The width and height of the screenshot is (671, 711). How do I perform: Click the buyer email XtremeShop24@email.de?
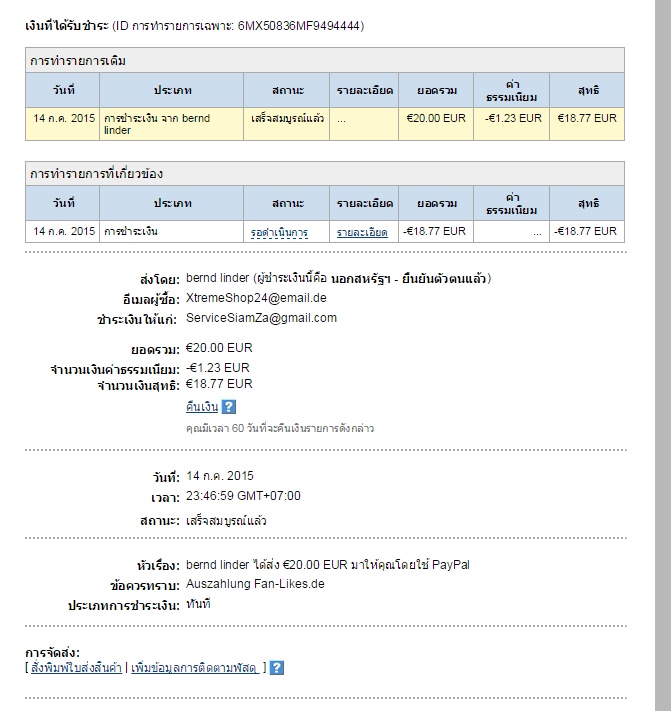click(x=257, y=298)
